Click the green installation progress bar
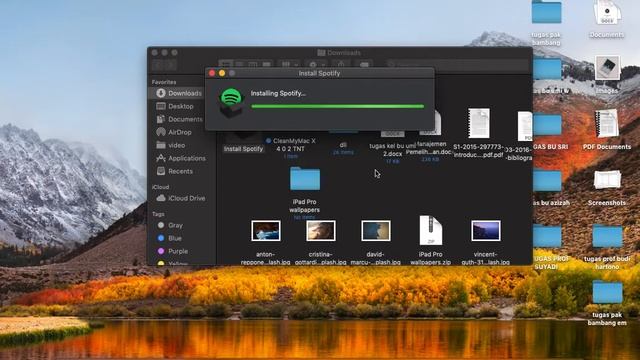This screenshot has width=640, height=360. [338, 107]
